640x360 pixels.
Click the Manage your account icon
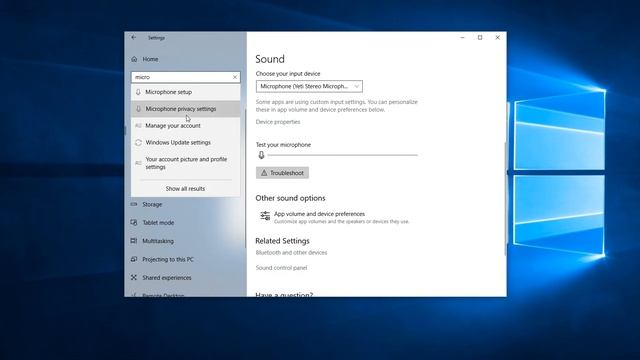[x=138, y=126]
